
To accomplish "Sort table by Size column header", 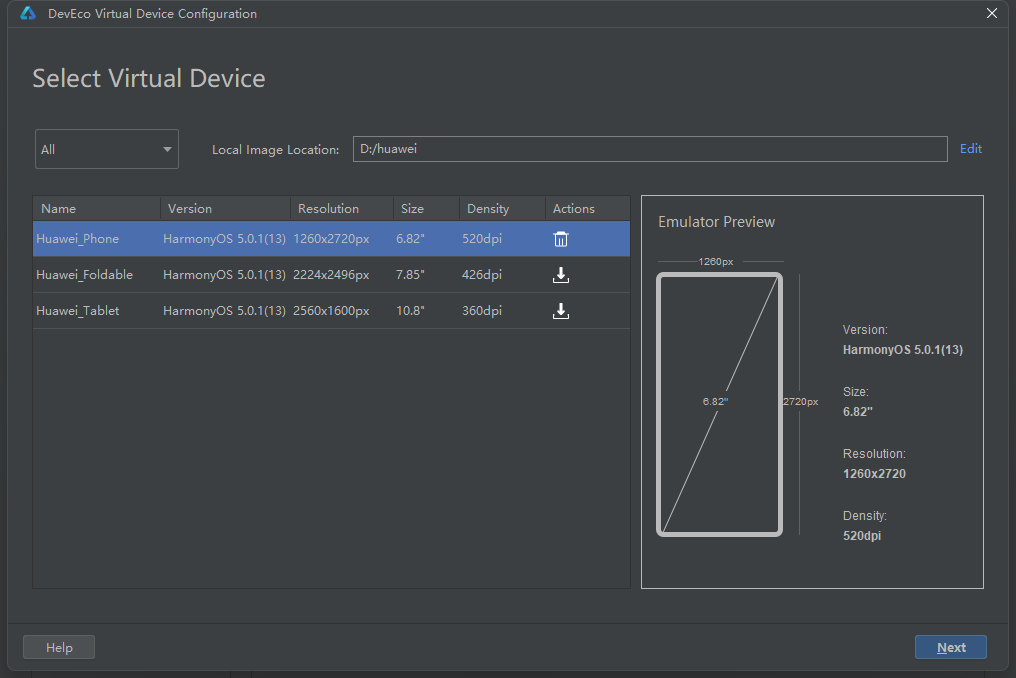I will pyautogui.click(x=426, y=209).
